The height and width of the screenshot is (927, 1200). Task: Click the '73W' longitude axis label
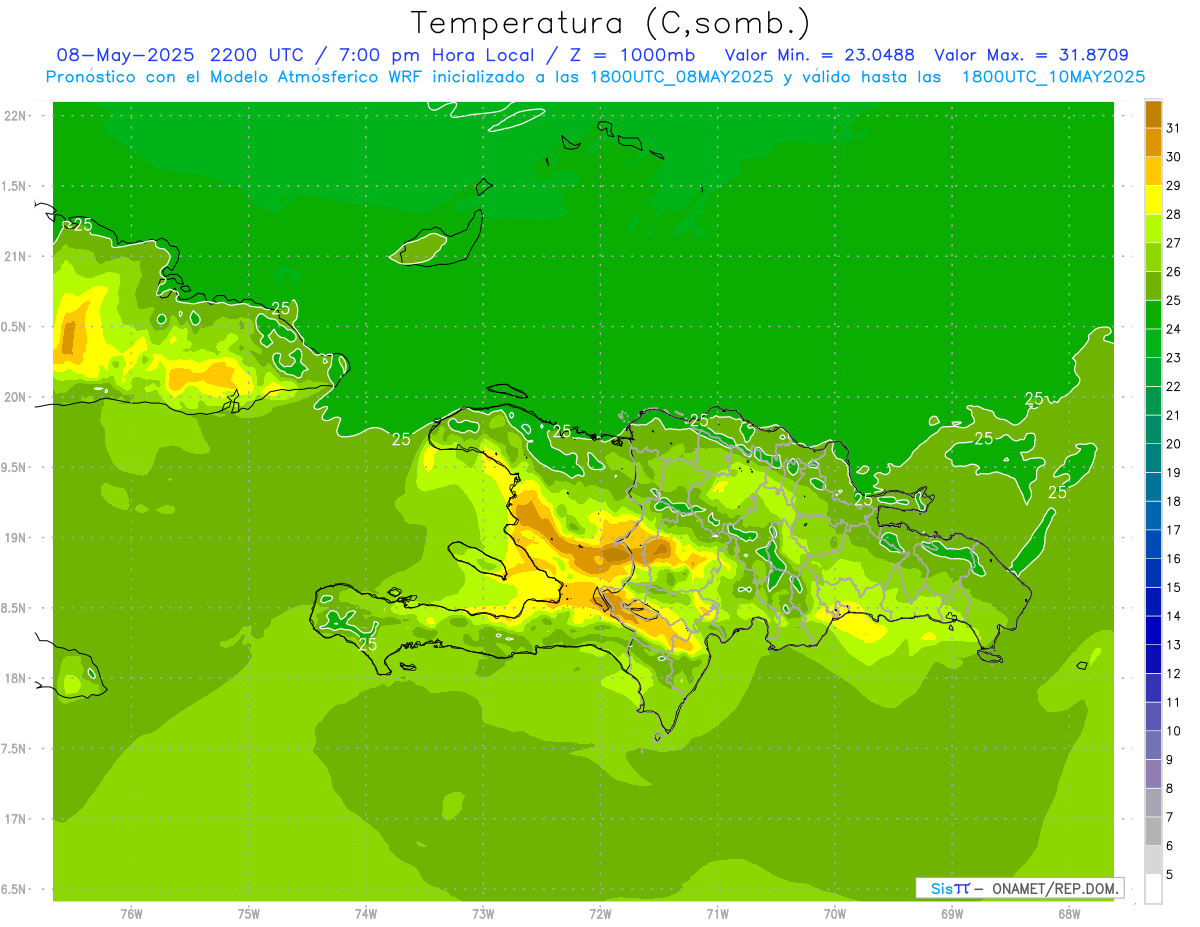tap(483, 914)
